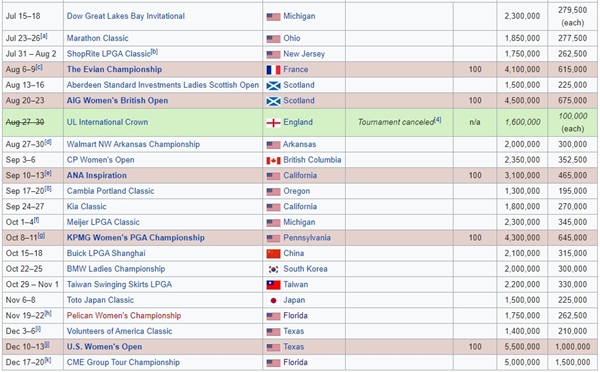This screenshot has height=372, width=600.
Task: Click the Canadian flag beside British Columbia
Action: click(x=273, y=160)
